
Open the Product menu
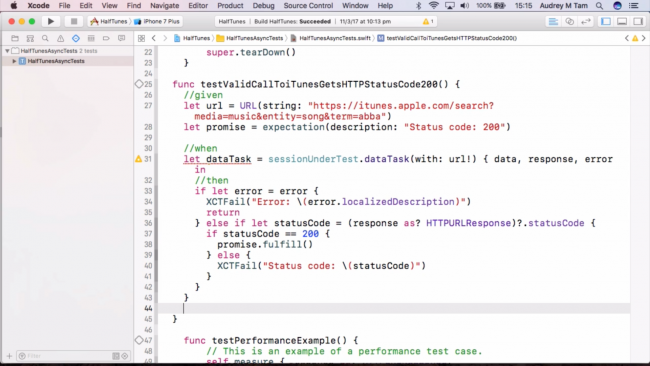pyautogui.click(x=230, y=5)
